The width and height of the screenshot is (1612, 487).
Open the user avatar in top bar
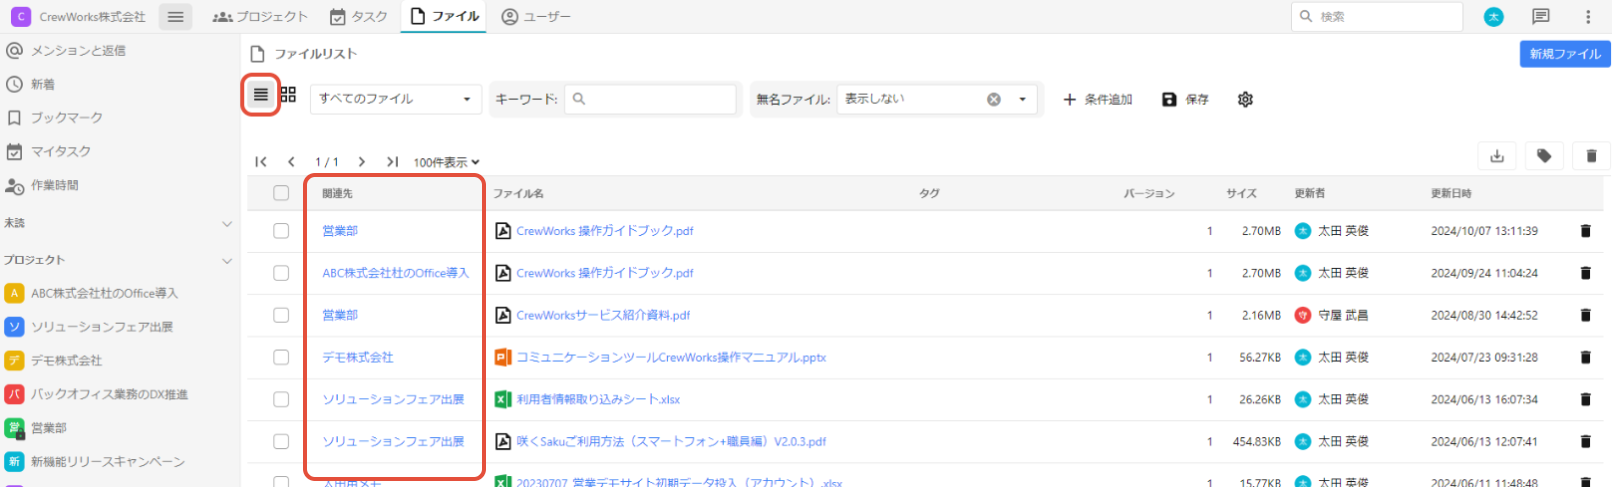coord(1494,17)
